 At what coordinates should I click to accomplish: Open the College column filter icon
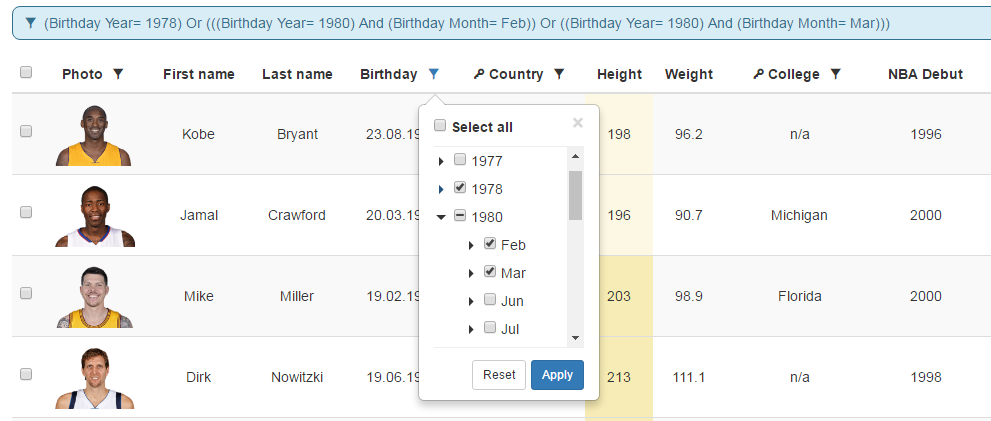tap(836, 74)
